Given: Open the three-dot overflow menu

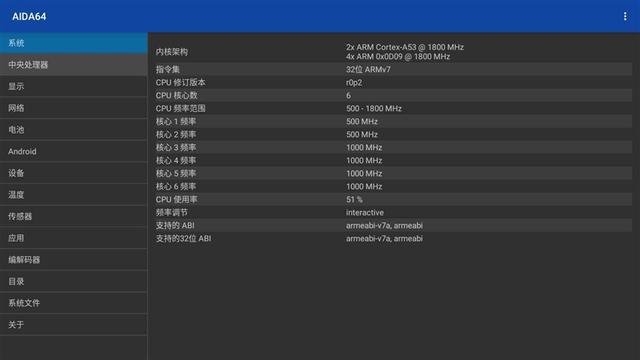Looking at the screenshot, I should [x=625, y=16].
